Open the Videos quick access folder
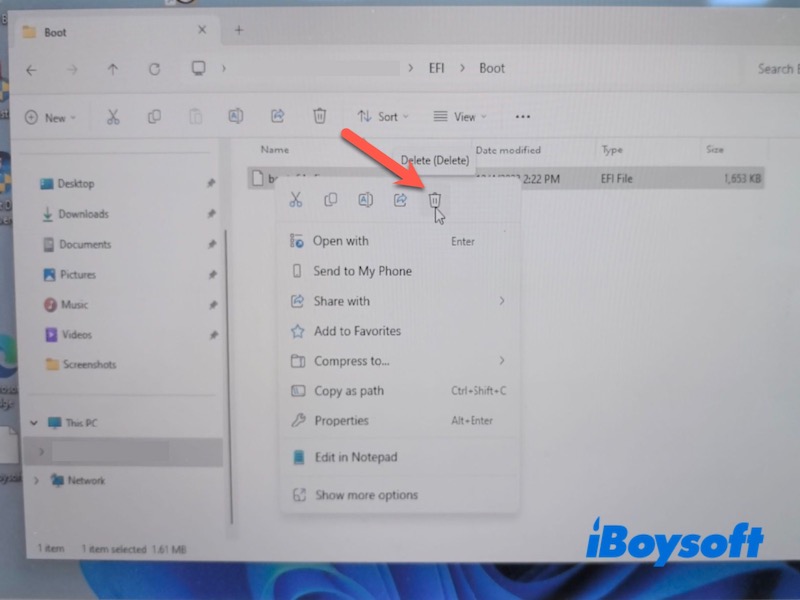800x600 pixels. tap(77, 335)
